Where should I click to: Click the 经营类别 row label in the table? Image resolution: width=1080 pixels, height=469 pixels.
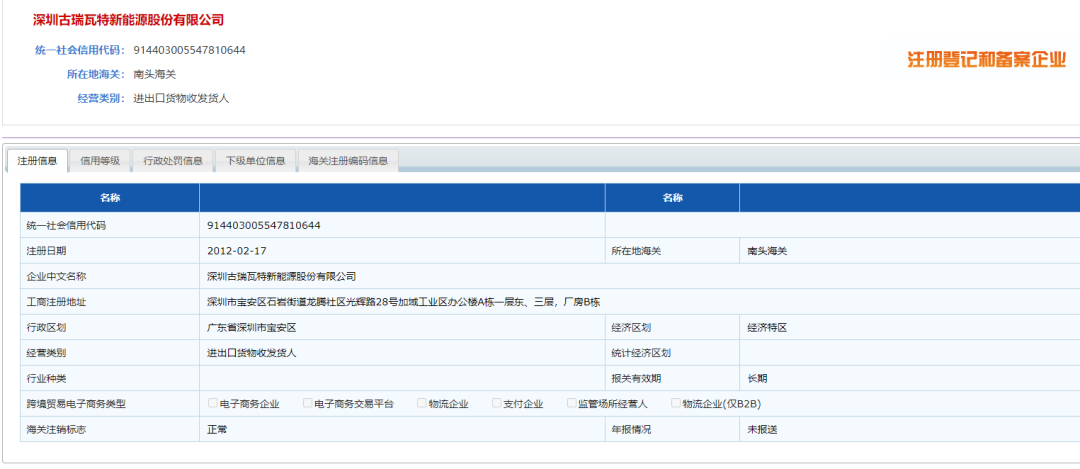(46, 353)
